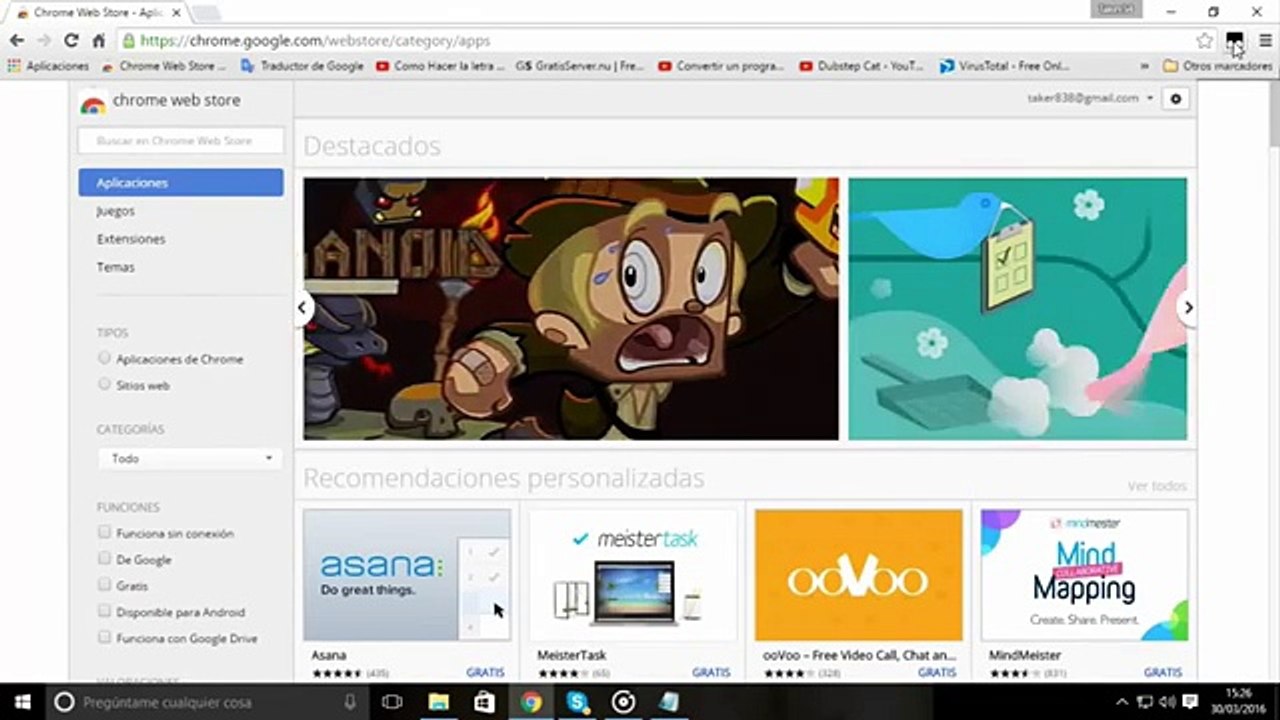Advance to the next featured slide
This screenshot has height=720, width=1280.
tap(1188, 308)
